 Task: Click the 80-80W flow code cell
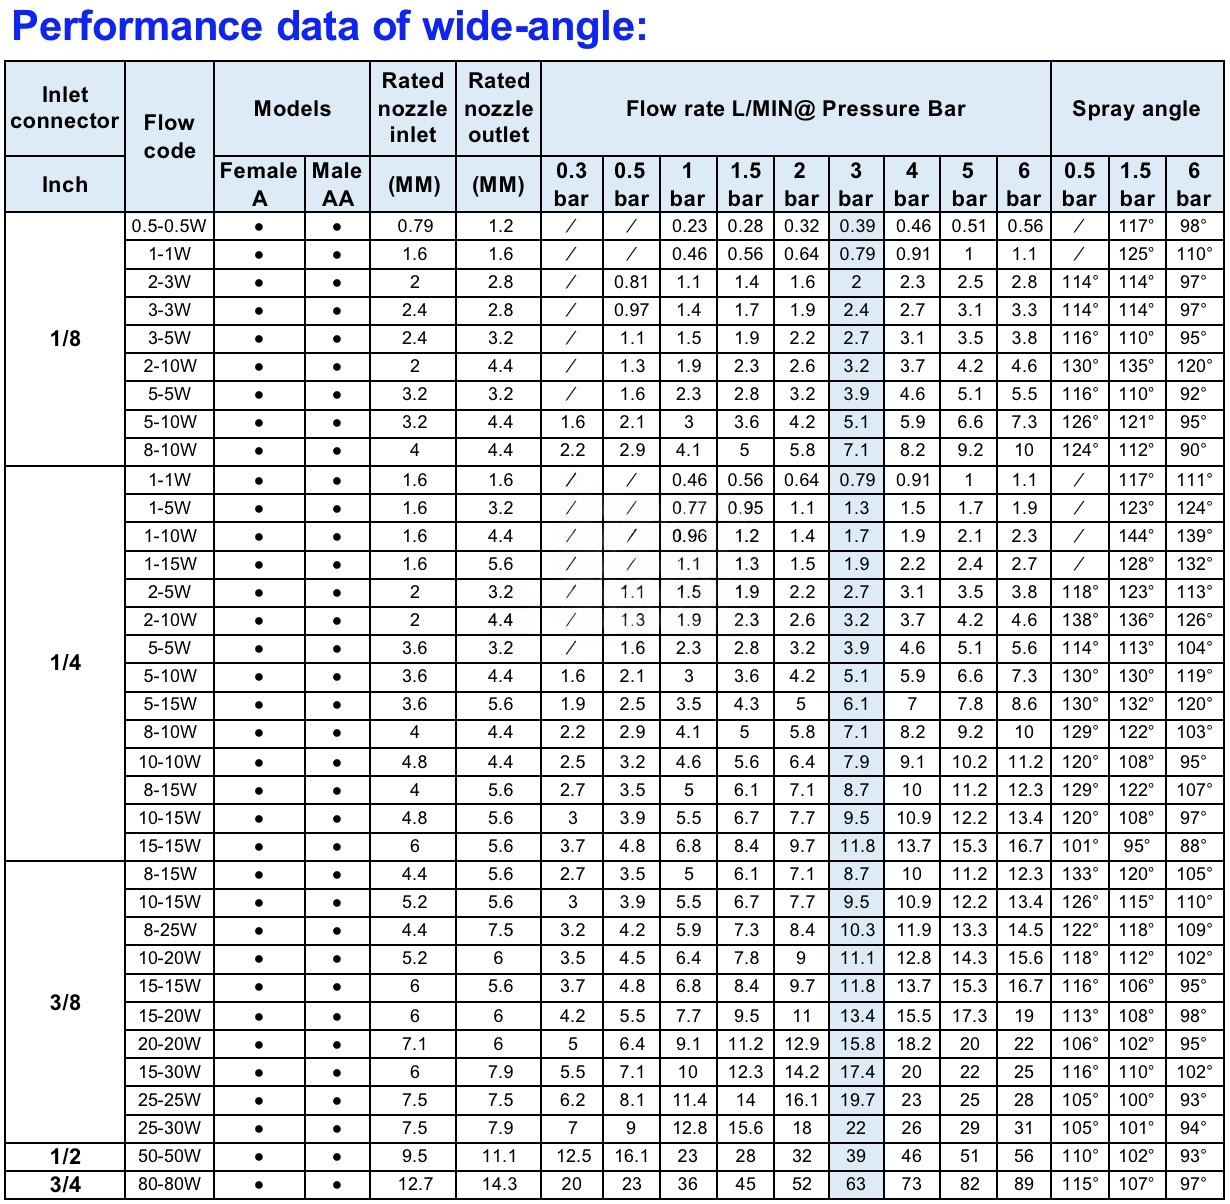[x=169, y=1184]
